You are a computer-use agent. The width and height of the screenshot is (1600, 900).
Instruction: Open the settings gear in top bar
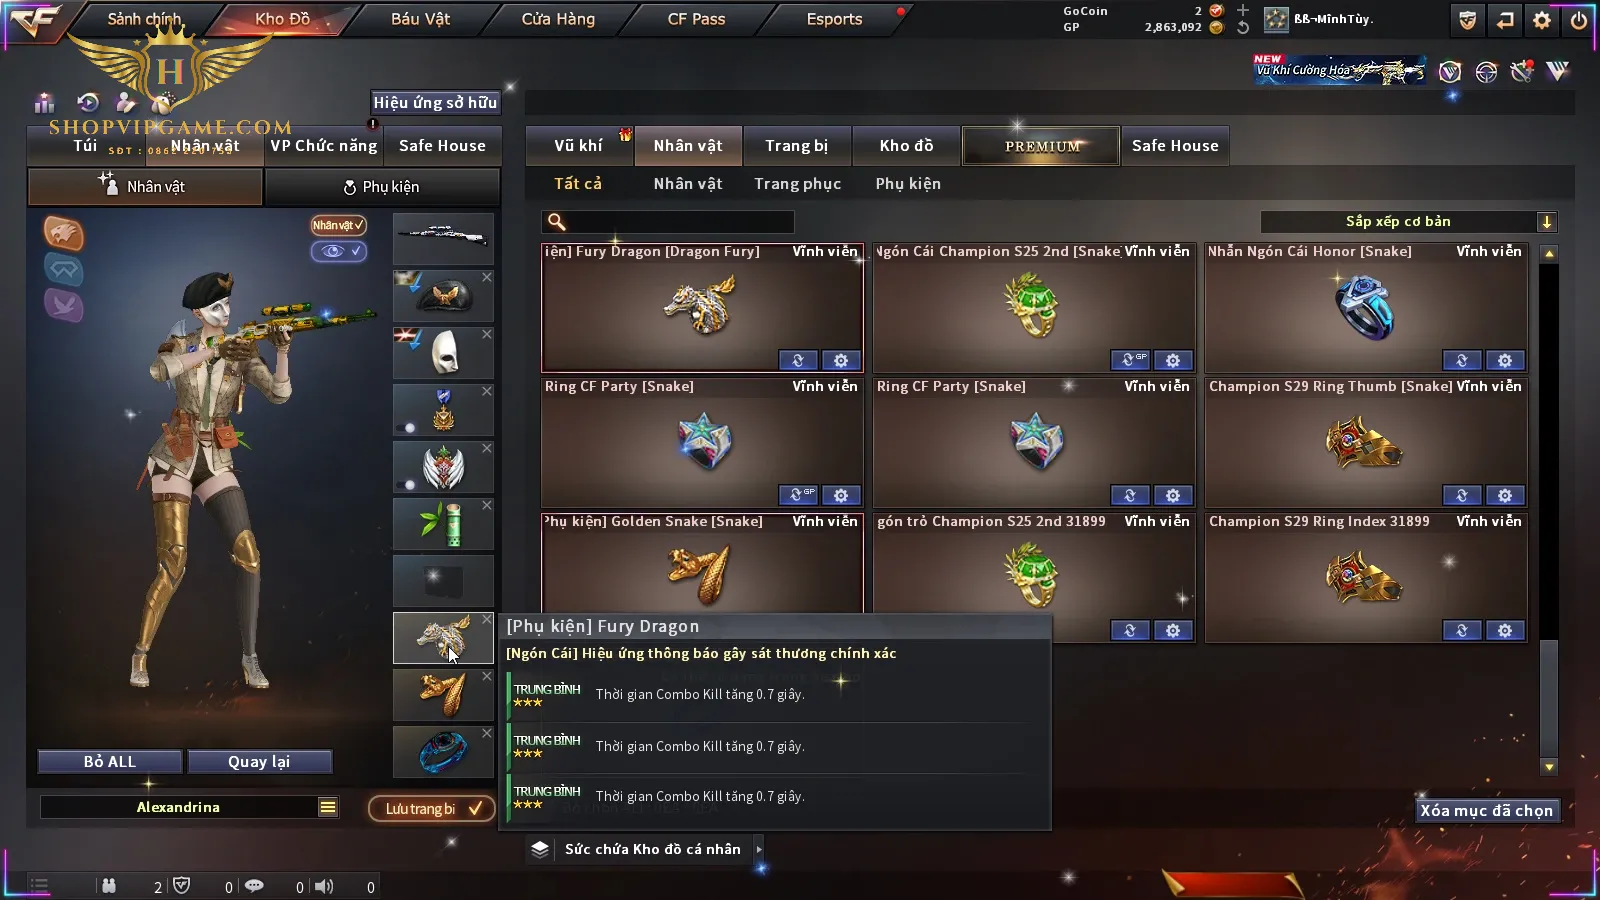tap(1542, 20)
